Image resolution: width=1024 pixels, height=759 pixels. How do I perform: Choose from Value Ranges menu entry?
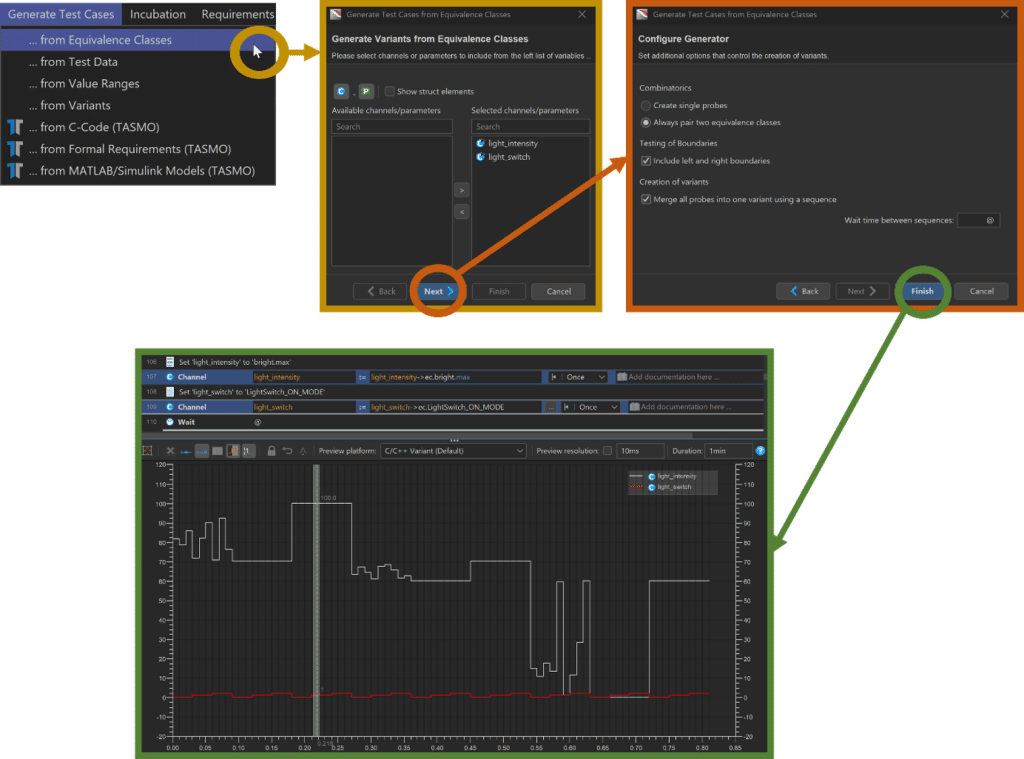(x=89, y=84)
